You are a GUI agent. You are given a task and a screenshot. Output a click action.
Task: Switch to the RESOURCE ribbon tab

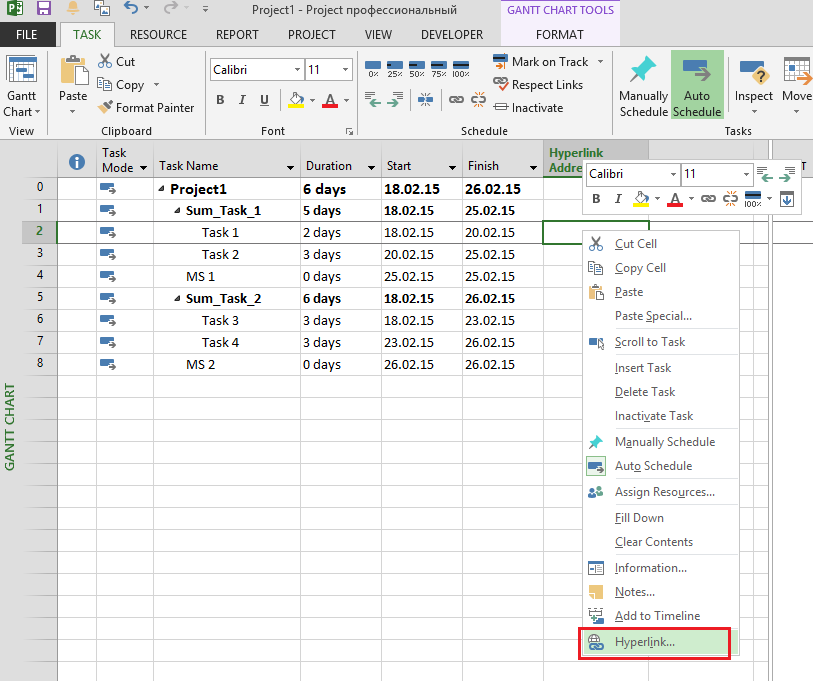(x=158, y=35)
